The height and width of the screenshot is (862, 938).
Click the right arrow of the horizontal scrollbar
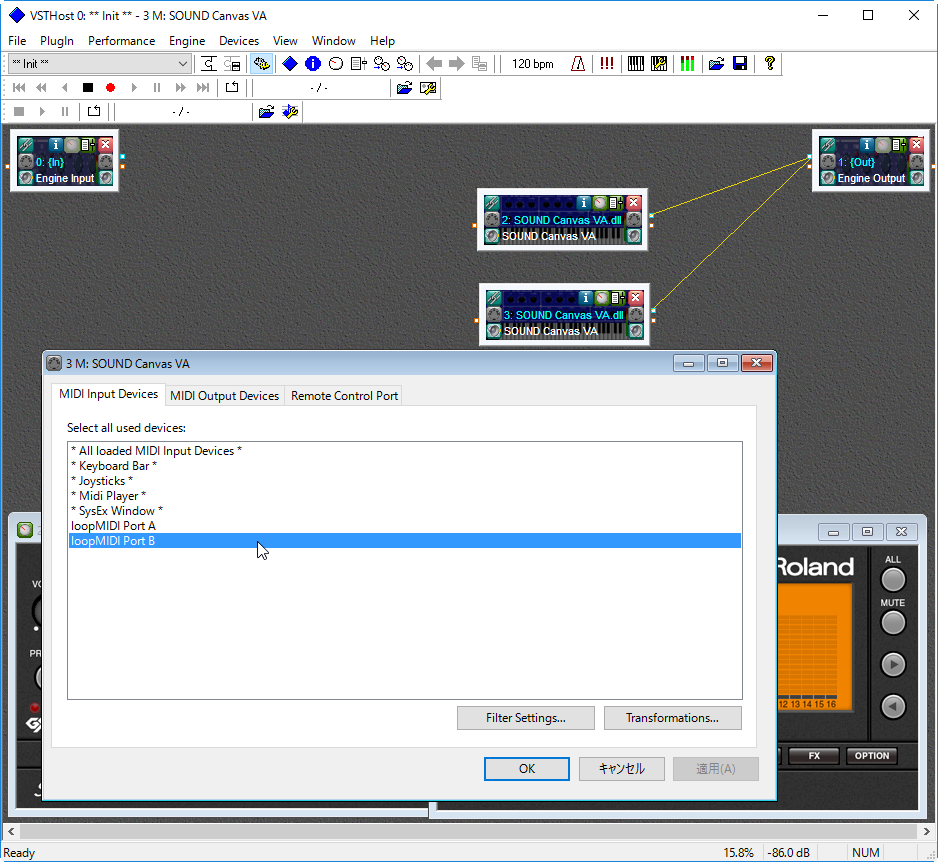[x=927, y=831]
